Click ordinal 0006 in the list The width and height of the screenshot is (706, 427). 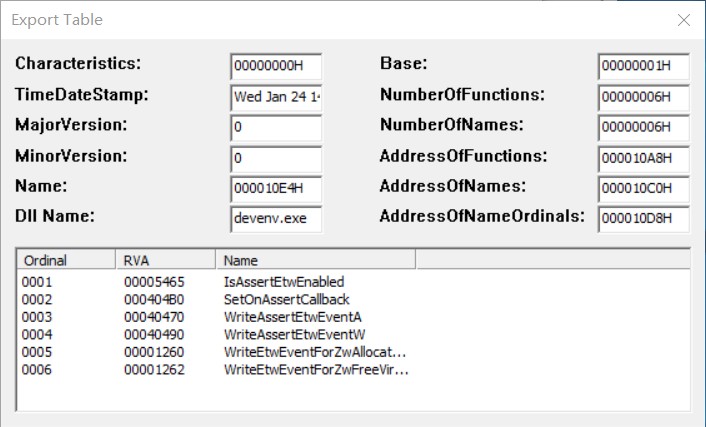37,370
